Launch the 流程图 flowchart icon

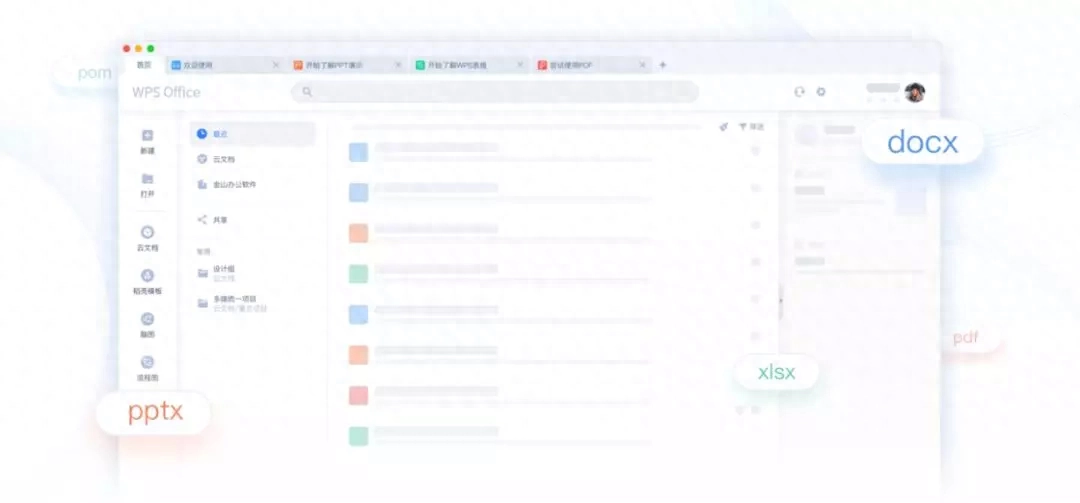(x=147, y=362)
